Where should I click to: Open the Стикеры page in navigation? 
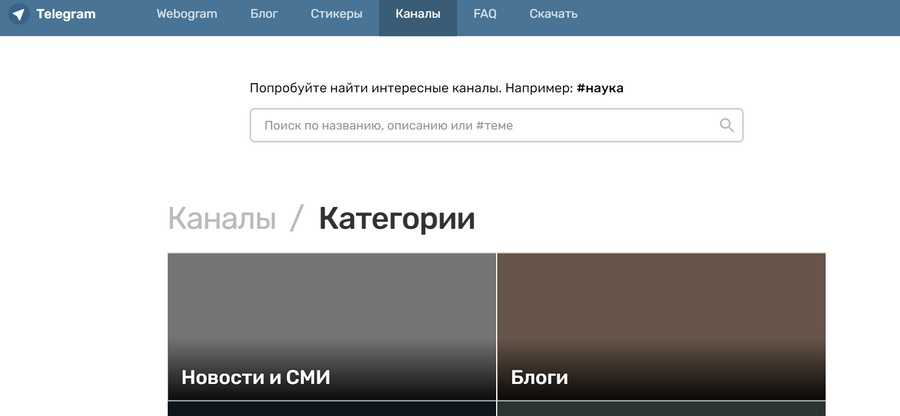click(x=337, y=15)
